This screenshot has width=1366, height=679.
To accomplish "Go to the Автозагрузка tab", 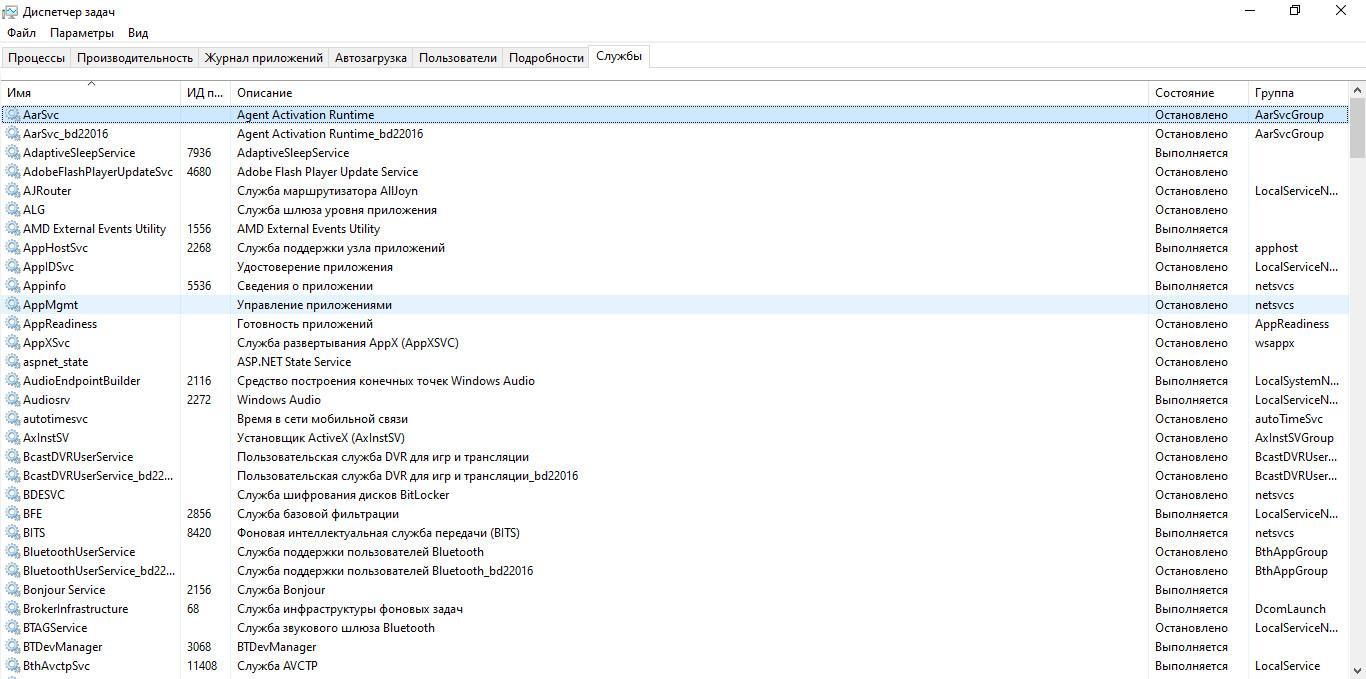I will click(x=371, y=58).
